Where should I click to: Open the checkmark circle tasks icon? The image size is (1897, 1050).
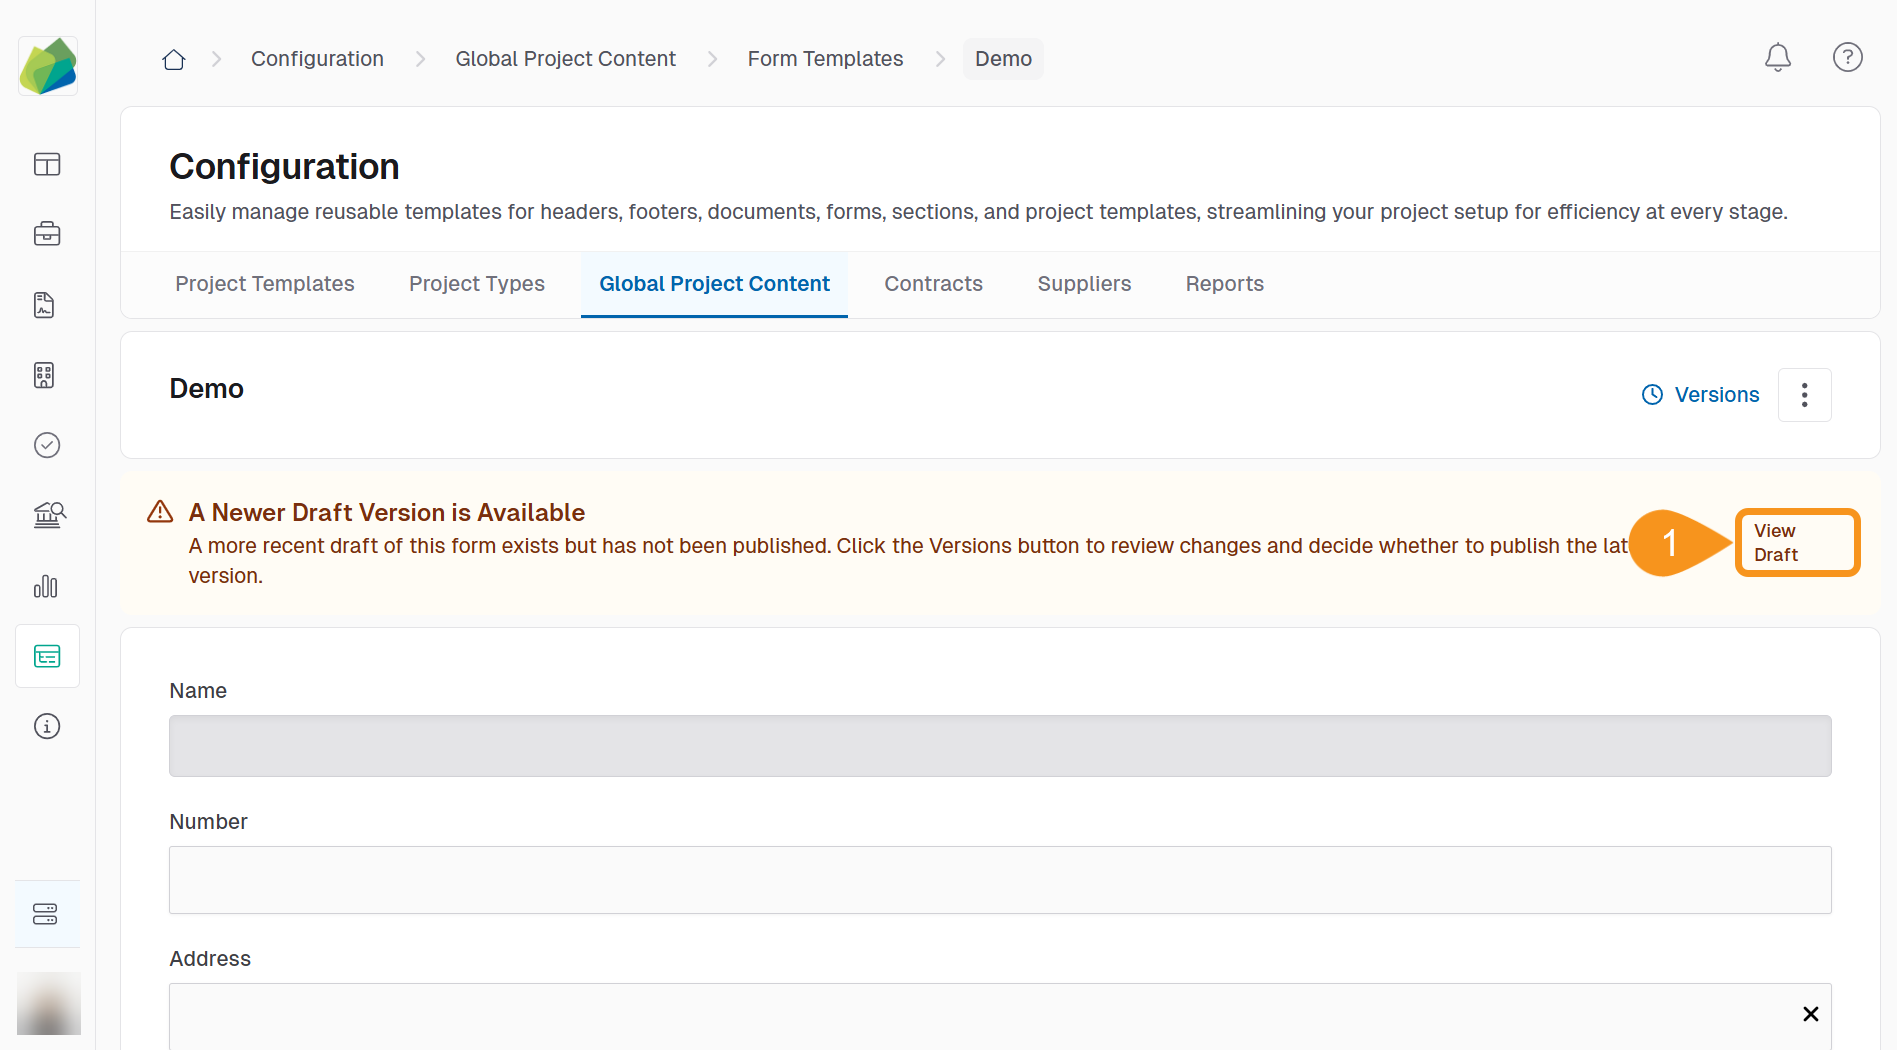(47, 445)
